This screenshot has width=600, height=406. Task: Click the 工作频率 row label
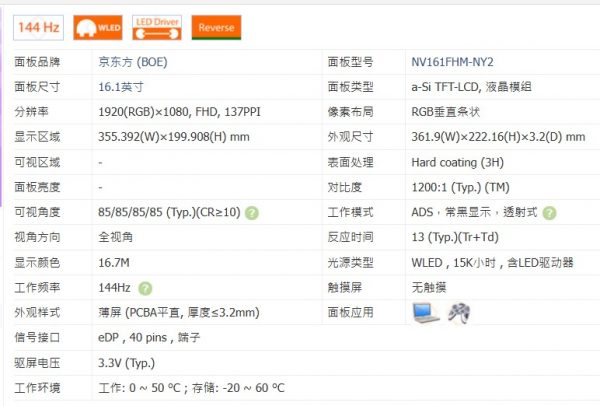coord(37,287)
